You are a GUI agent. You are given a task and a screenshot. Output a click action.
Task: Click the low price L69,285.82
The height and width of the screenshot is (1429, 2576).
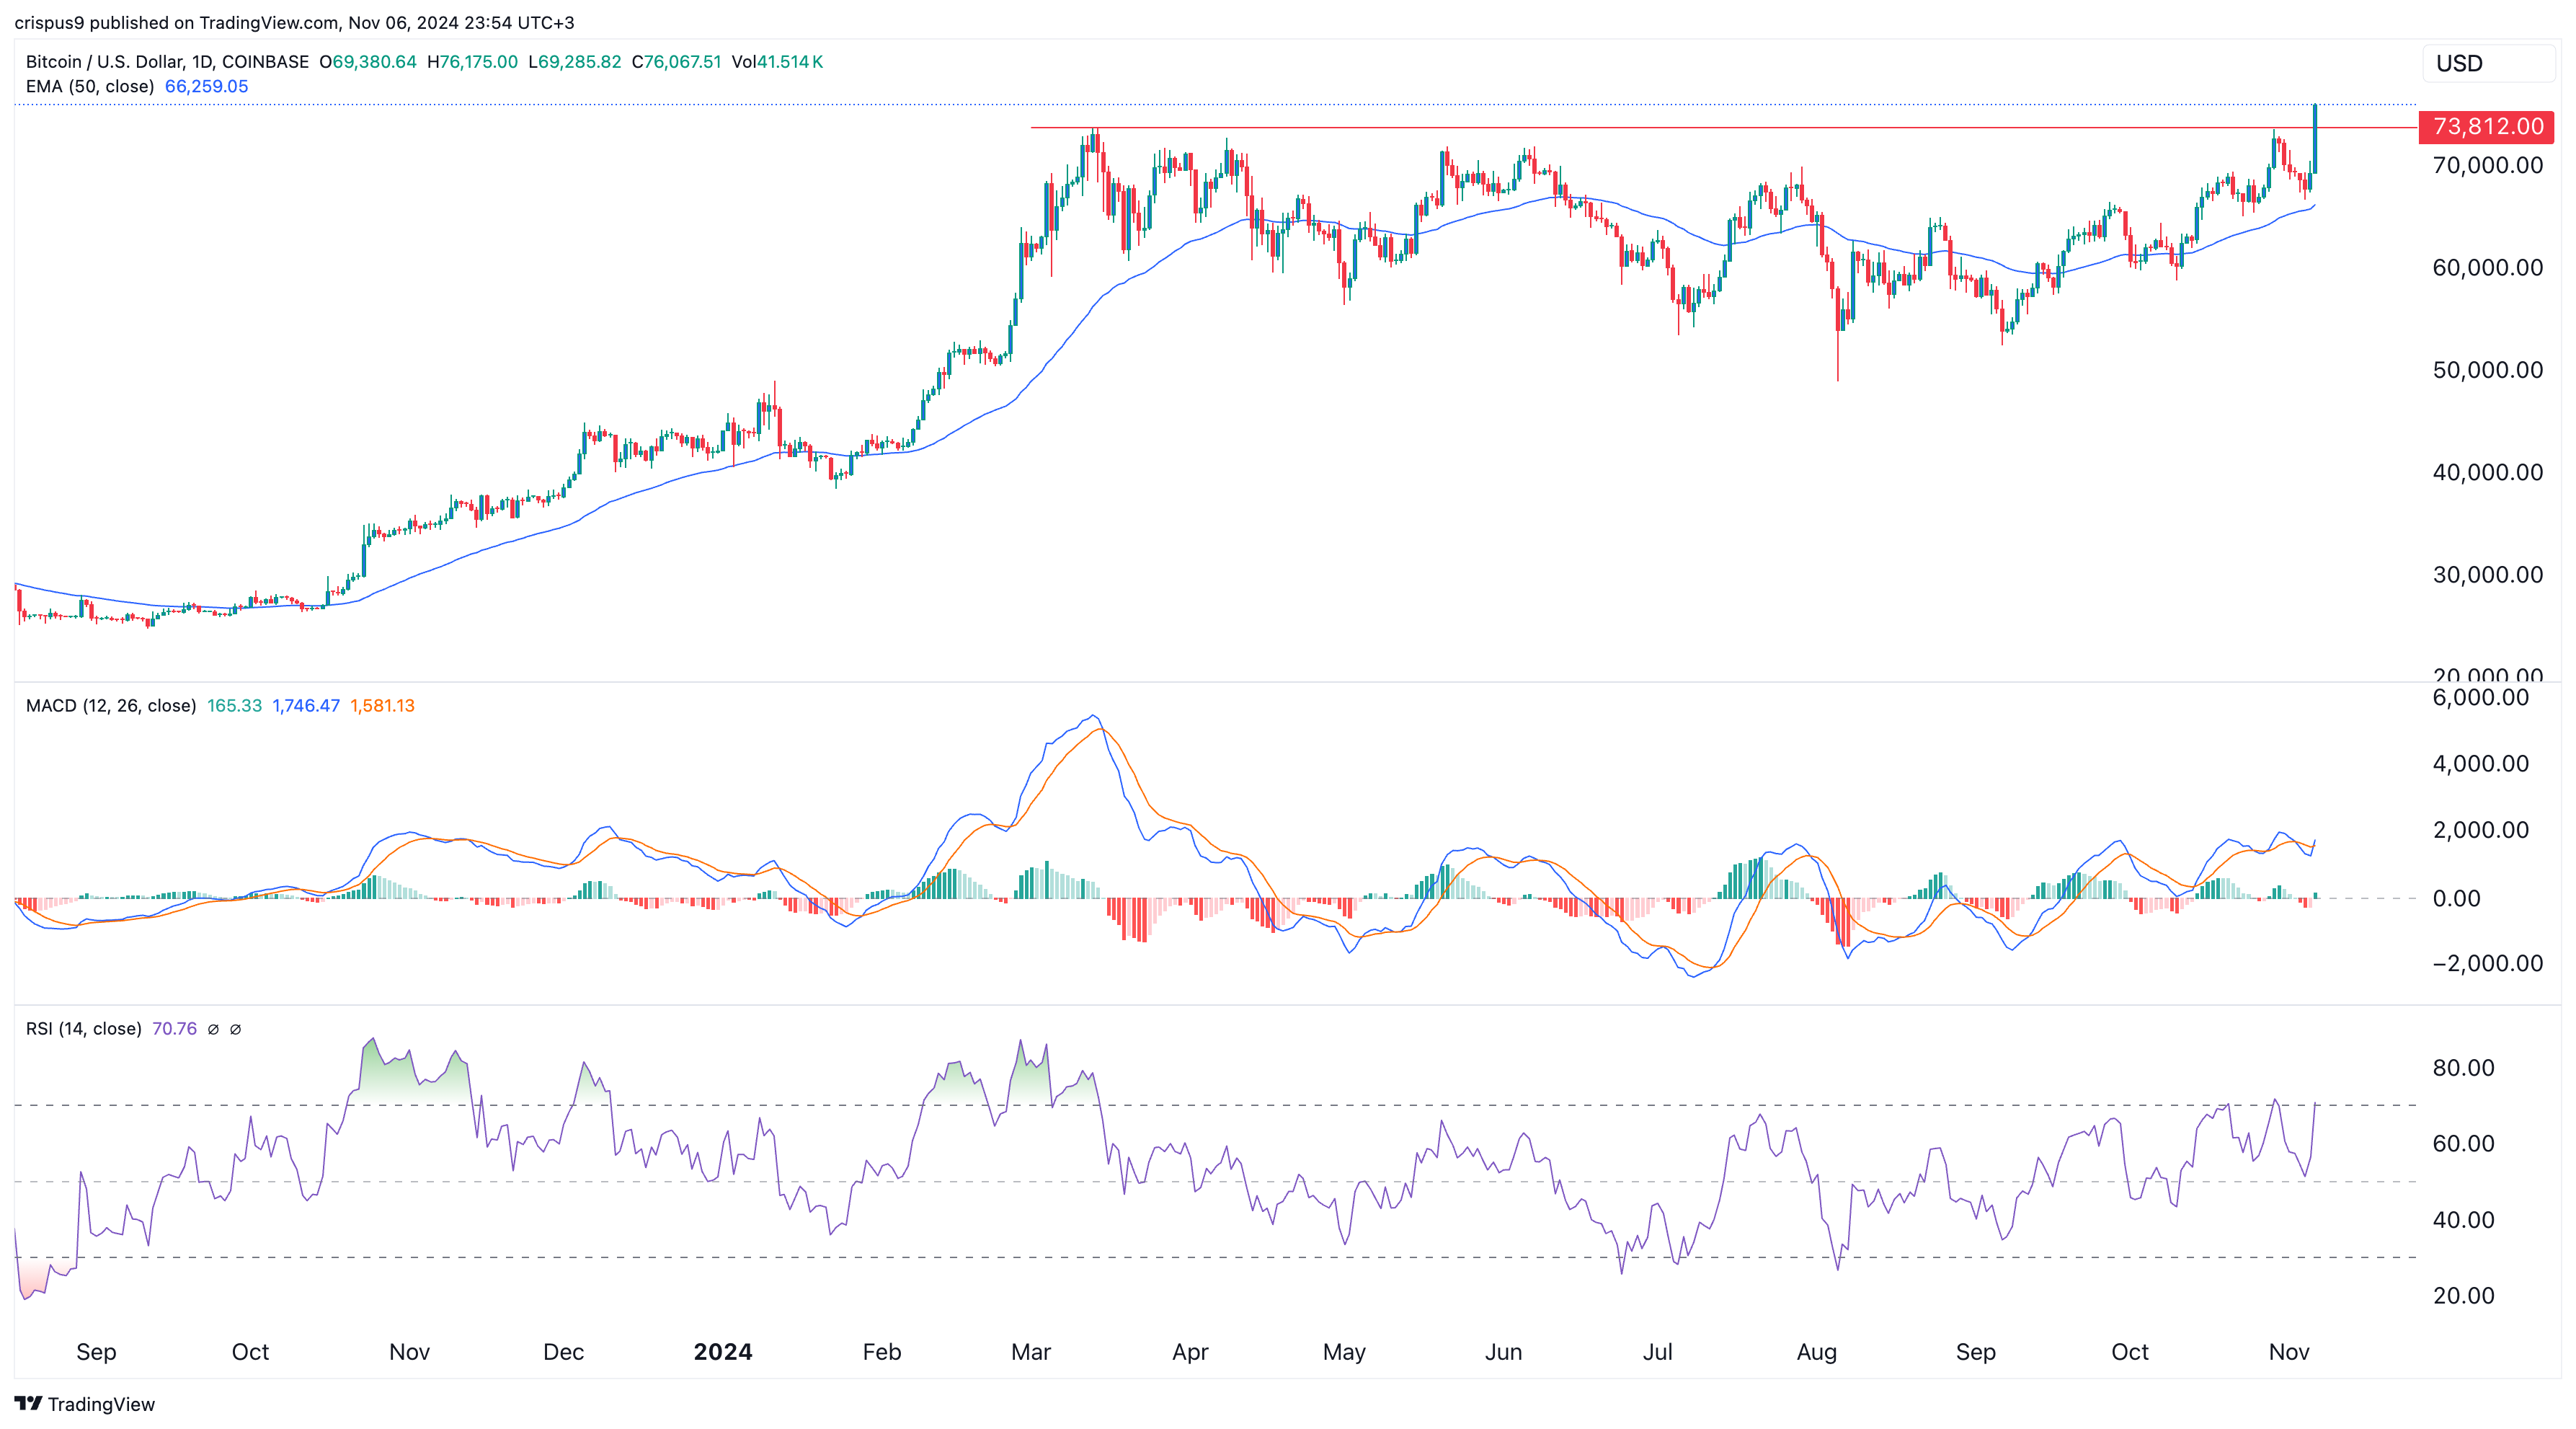(x=575, y=61)
